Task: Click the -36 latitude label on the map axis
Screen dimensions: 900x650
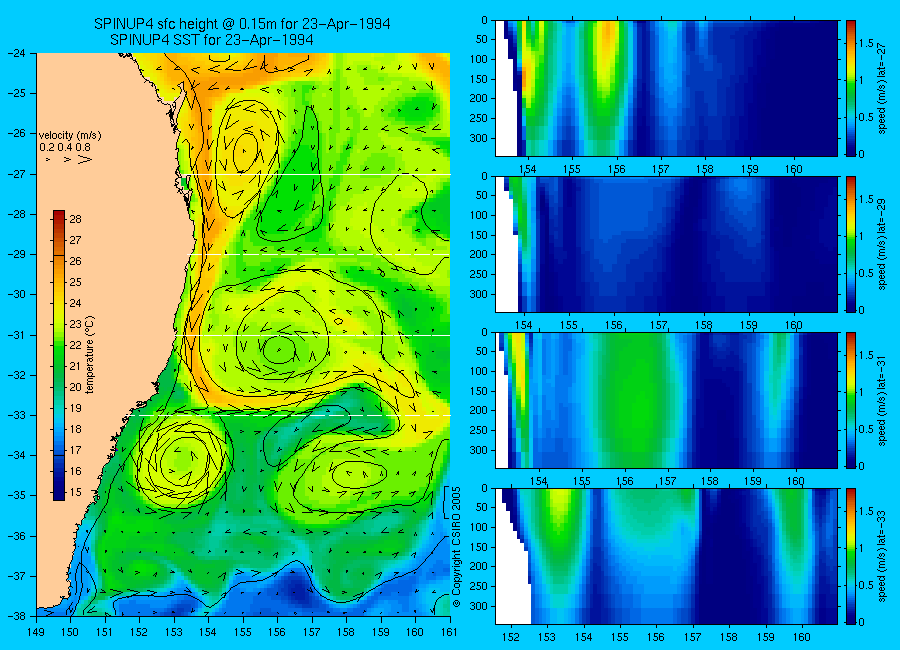Action: pyautogui.click(x=17, y=536)
